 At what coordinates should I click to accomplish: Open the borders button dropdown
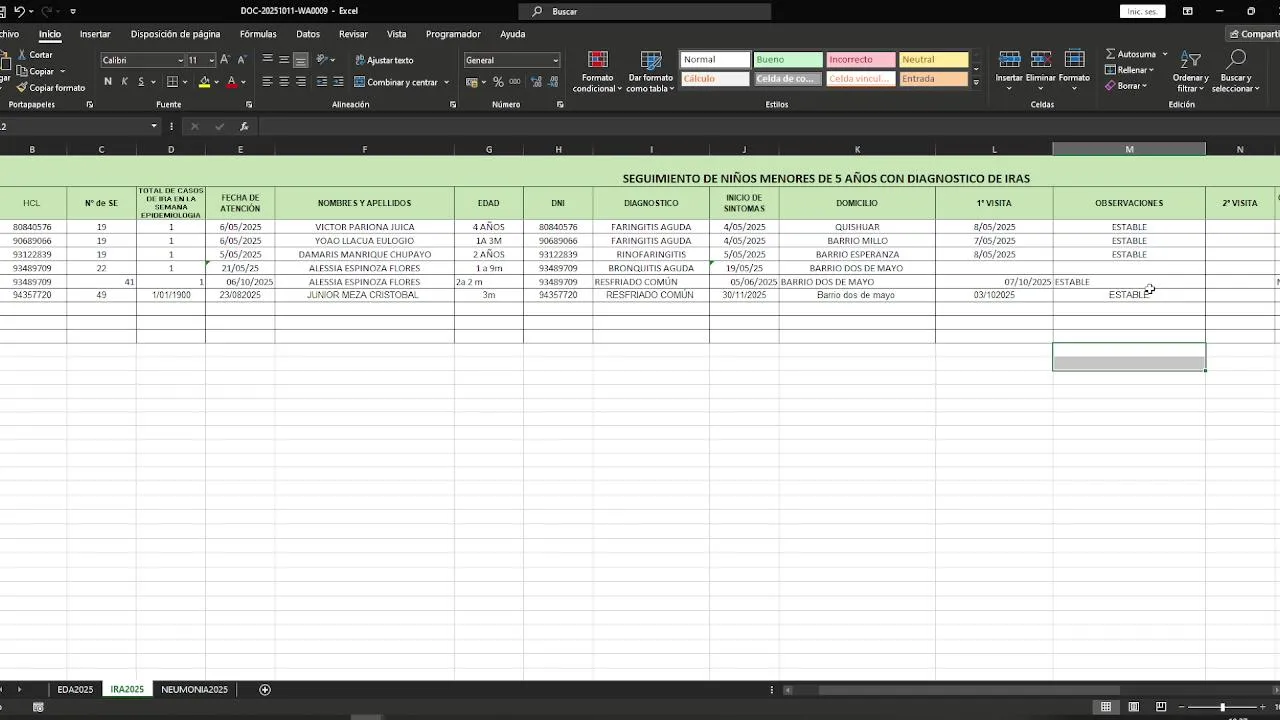click(186, 82)
